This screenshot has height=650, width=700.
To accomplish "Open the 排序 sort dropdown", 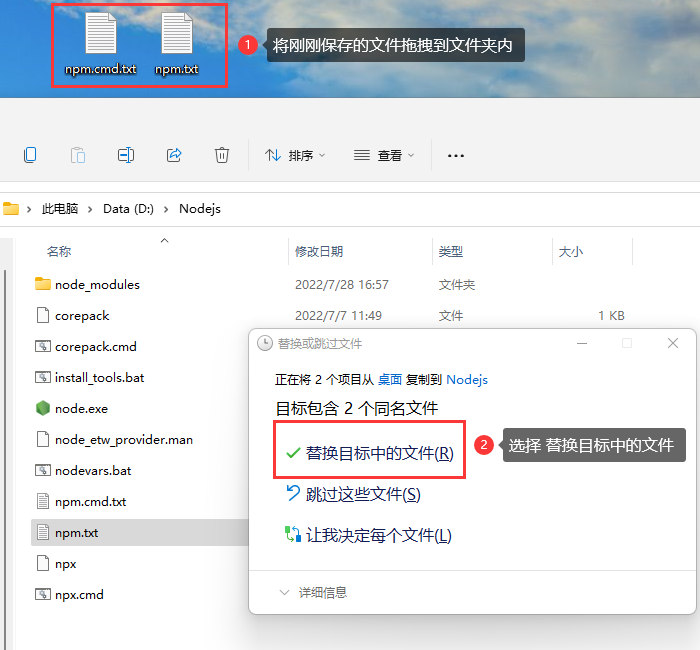I will click(x=295, y=155).
